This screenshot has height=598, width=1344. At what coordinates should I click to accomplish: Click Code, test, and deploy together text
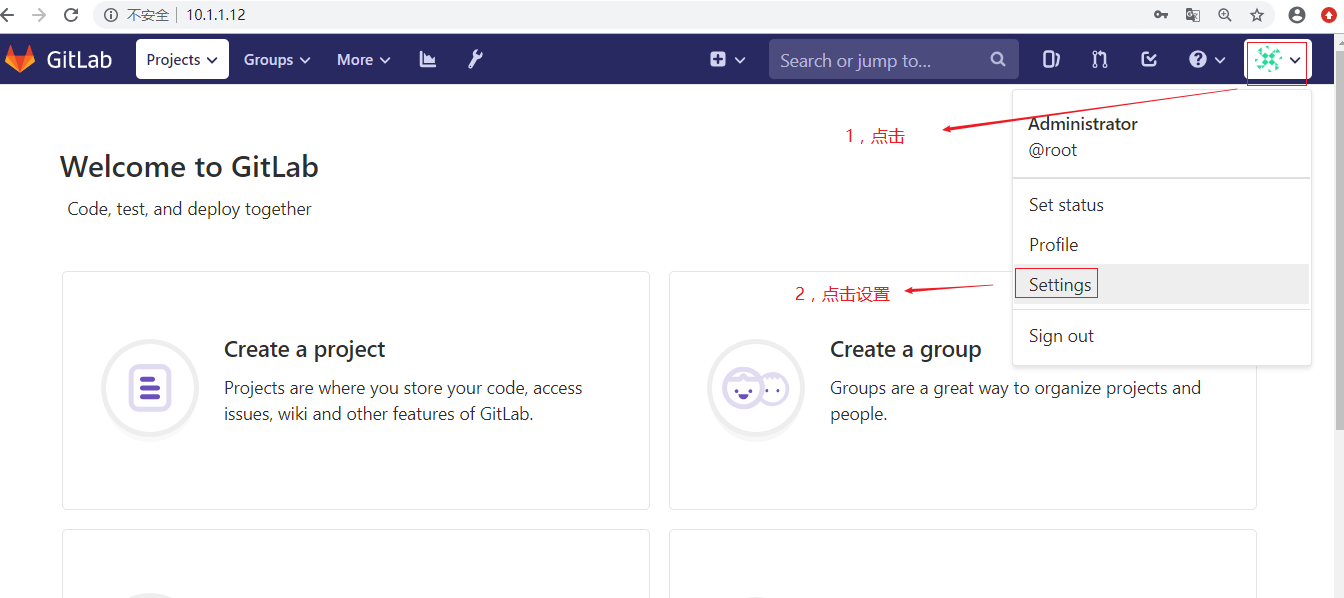pyautogui.click(x=190, y=209)
